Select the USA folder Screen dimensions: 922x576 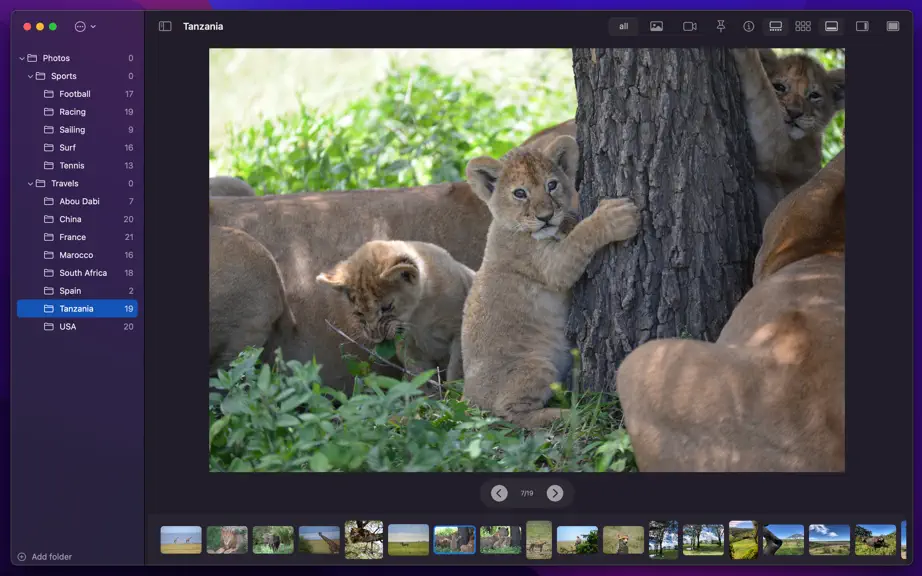coord(77,327)
